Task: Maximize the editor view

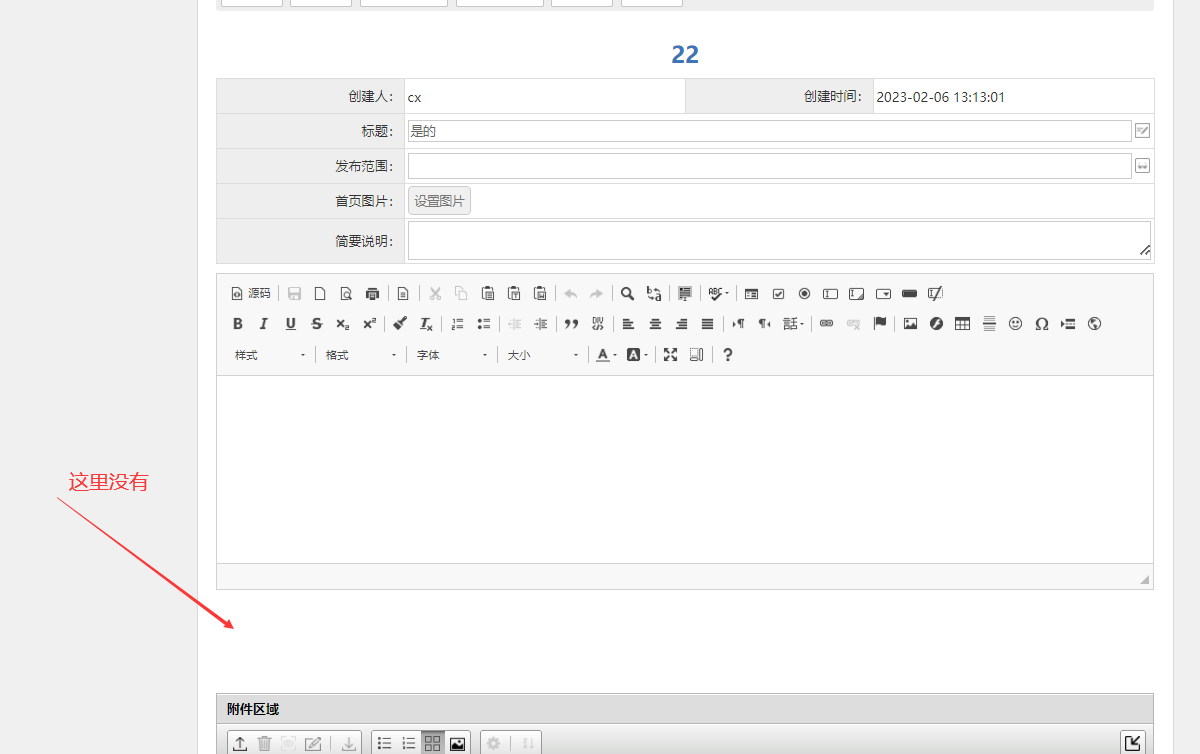Action: [670, 354]
